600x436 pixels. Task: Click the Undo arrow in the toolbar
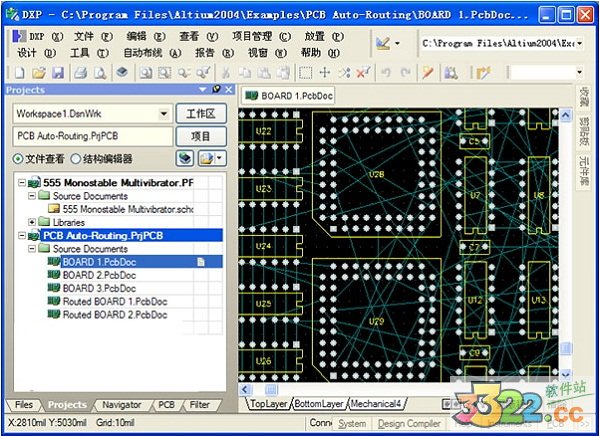coord(387,73)
